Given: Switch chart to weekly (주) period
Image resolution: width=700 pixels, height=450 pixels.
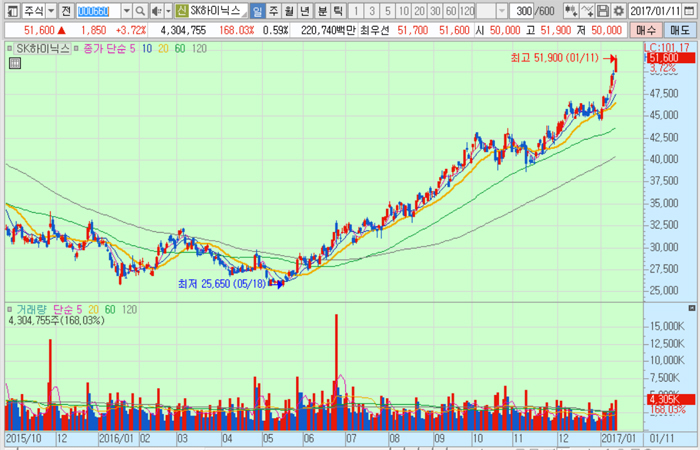Looking at the screenshot, I should tap(274, 10).
